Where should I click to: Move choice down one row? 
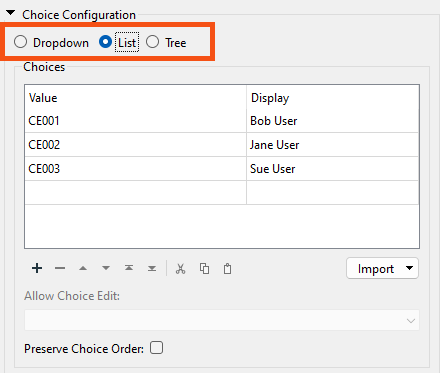[106, 268]
